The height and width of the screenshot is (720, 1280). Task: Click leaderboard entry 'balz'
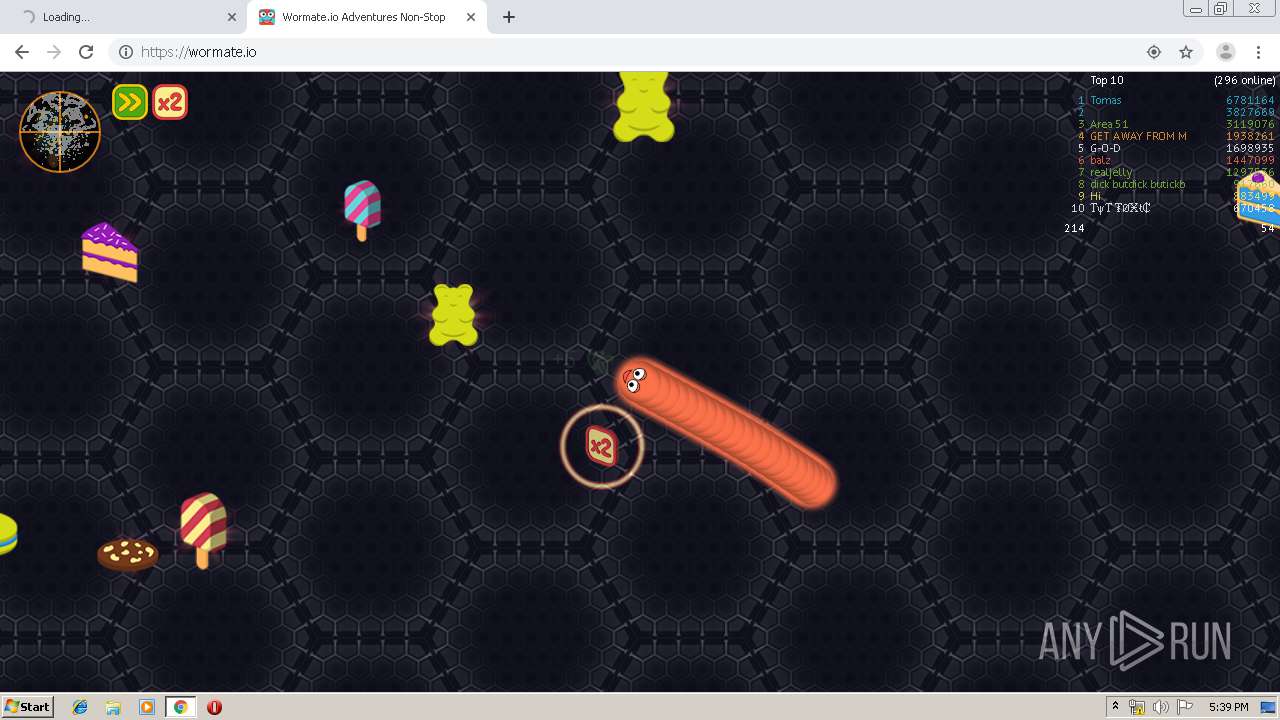1100,160
